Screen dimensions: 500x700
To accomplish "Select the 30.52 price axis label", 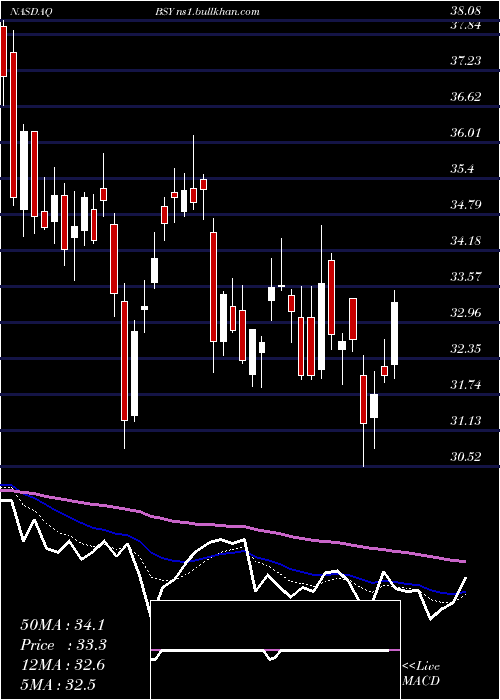I will [x=465, y=457].
